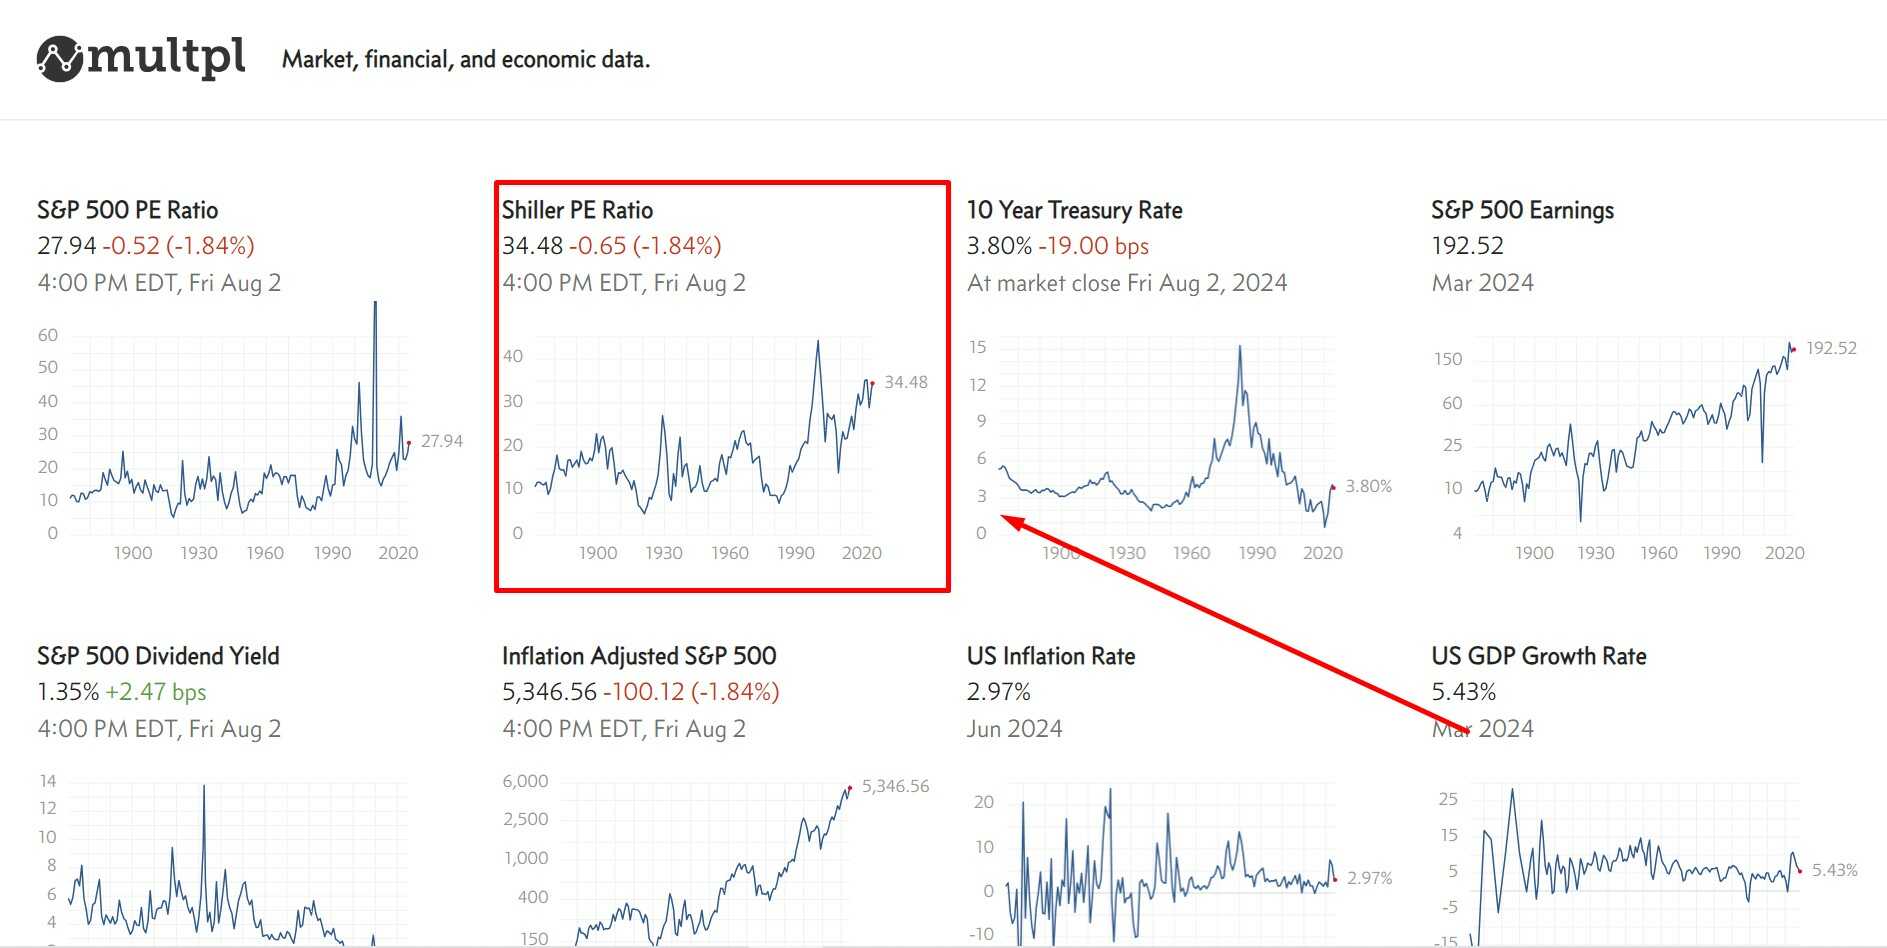The width and height of the screenshot is (1887, 948).
Task: Click the 5,346.56 value under Inflation Adjusted title
Action: (x=549, y=692)
